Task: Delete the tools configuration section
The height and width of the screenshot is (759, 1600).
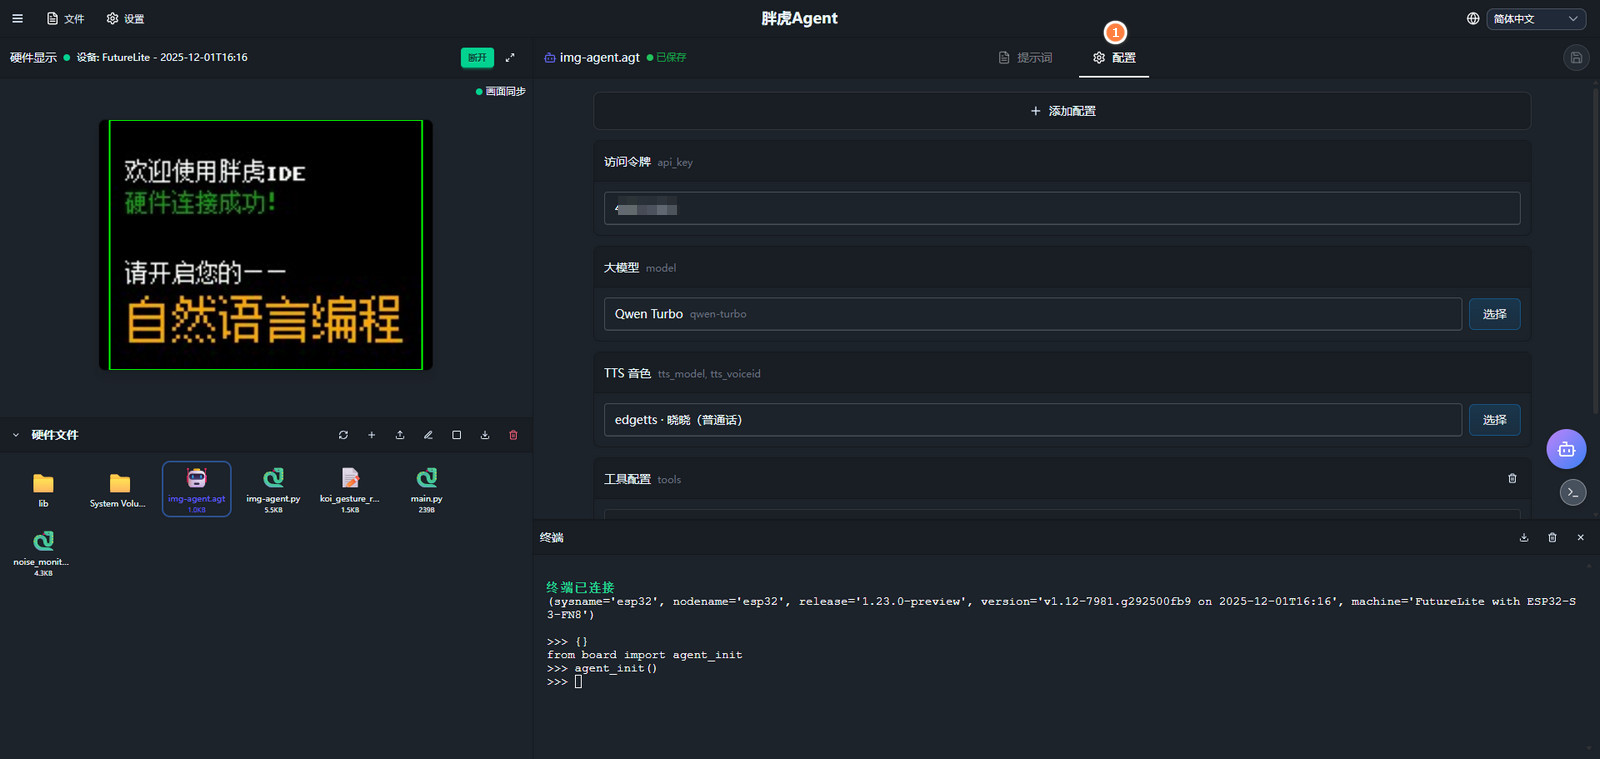Action: coord(1512,479)
